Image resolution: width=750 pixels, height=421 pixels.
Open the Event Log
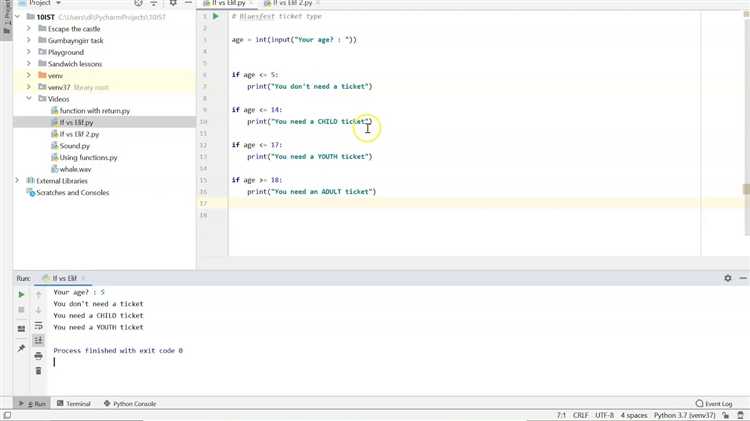point(714,404)
